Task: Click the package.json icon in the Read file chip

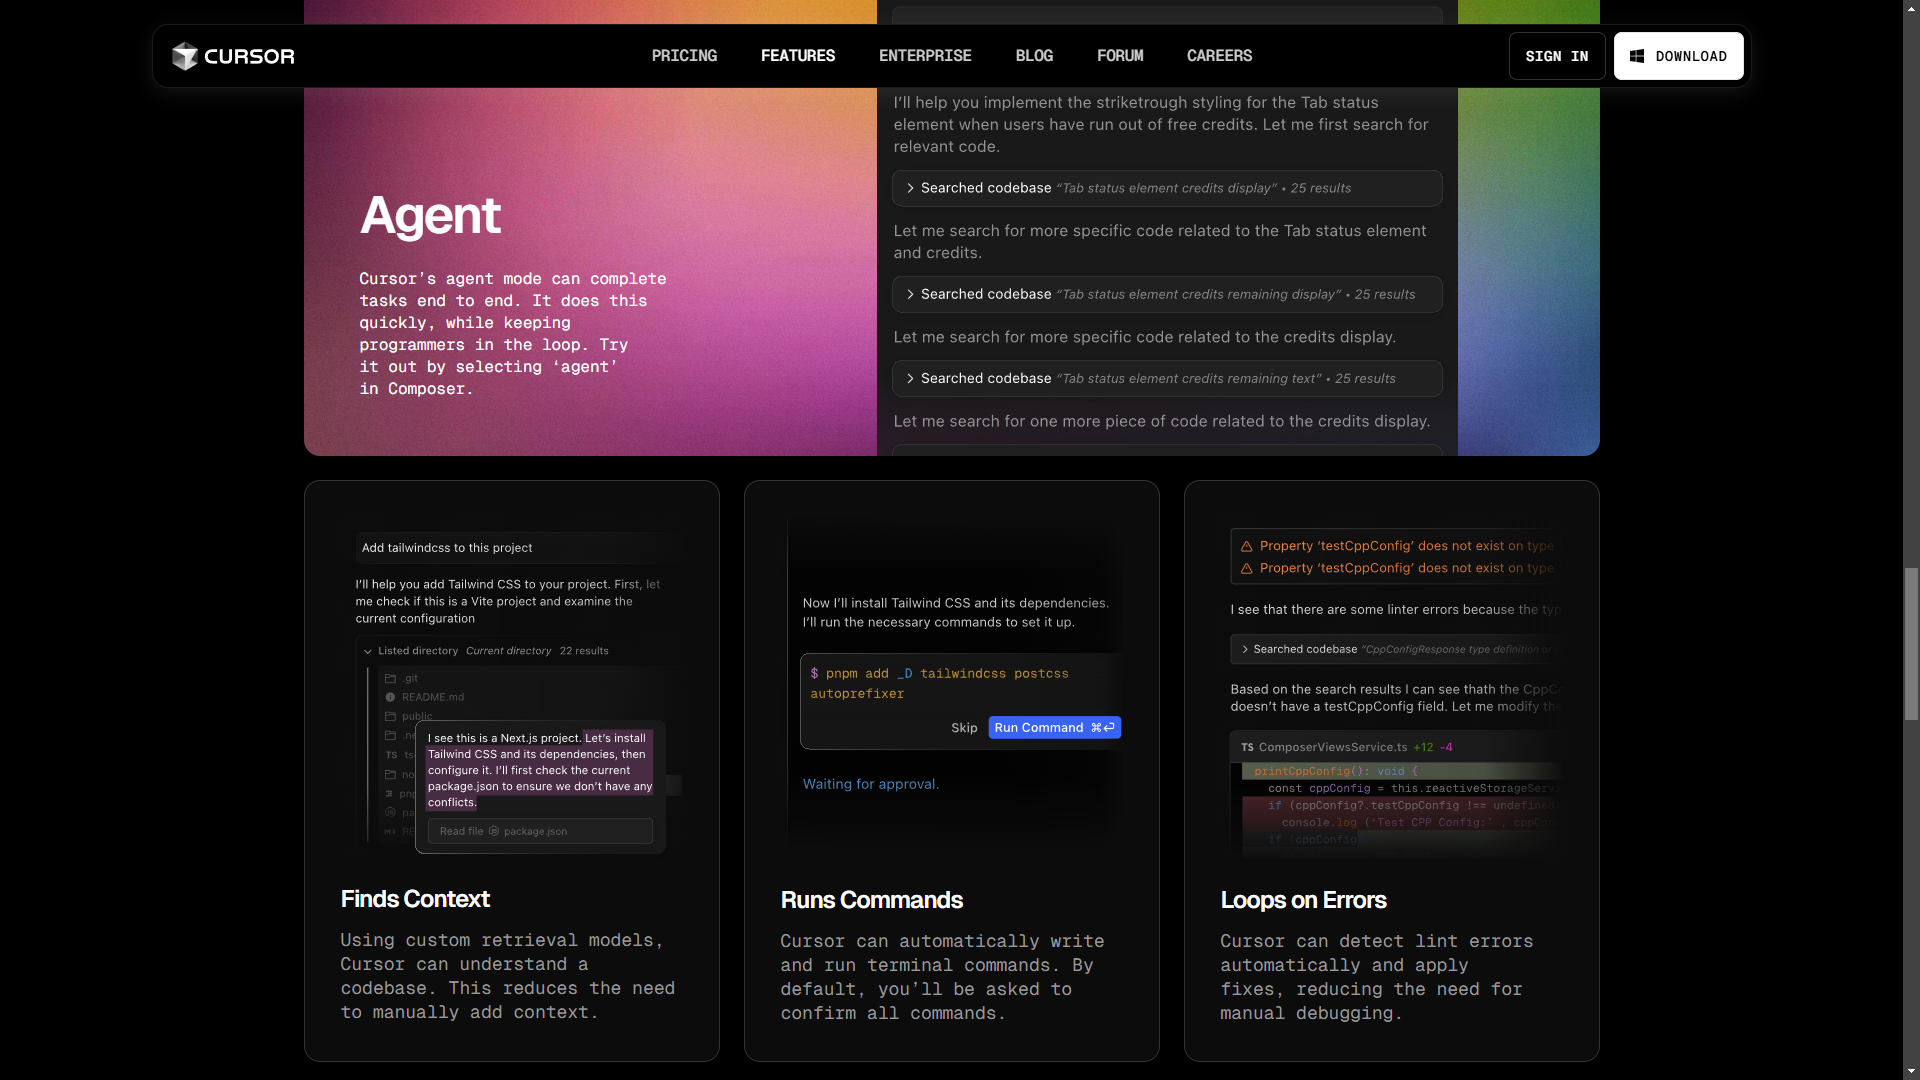Action: 493,831
